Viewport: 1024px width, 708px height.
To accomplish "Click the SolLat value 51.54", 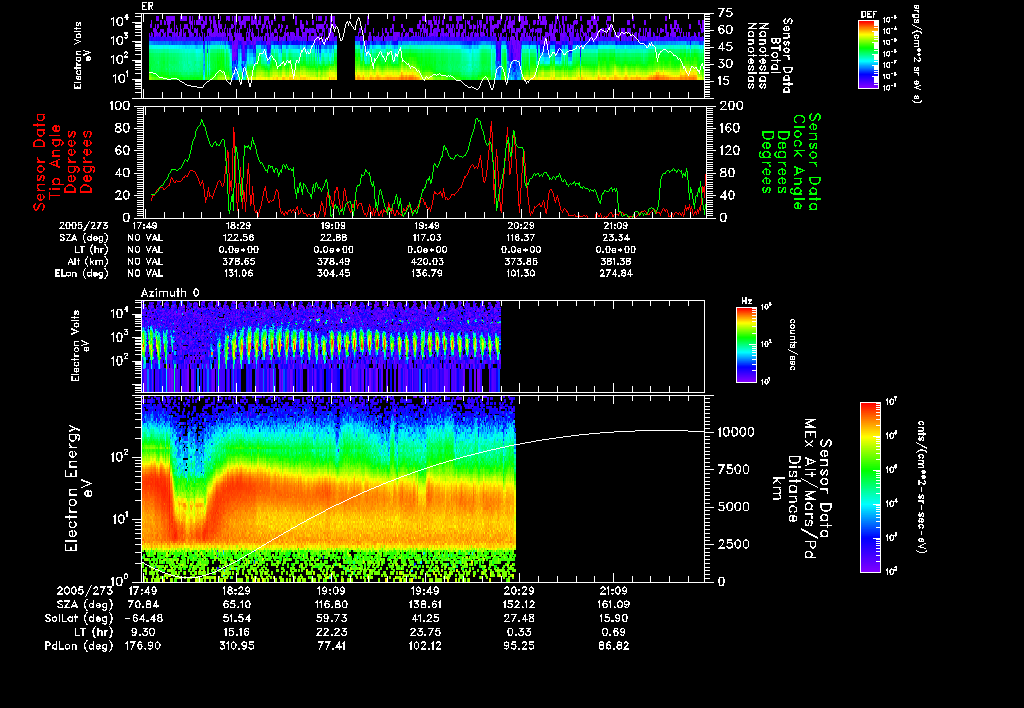I will pos(238,619).
